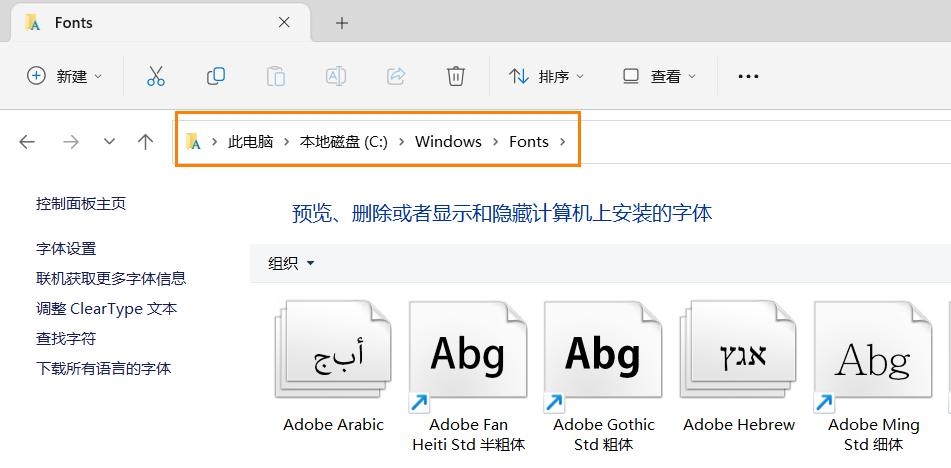Click 本地磁盘 (C:) breadcrumb segment

pos(343,142)
